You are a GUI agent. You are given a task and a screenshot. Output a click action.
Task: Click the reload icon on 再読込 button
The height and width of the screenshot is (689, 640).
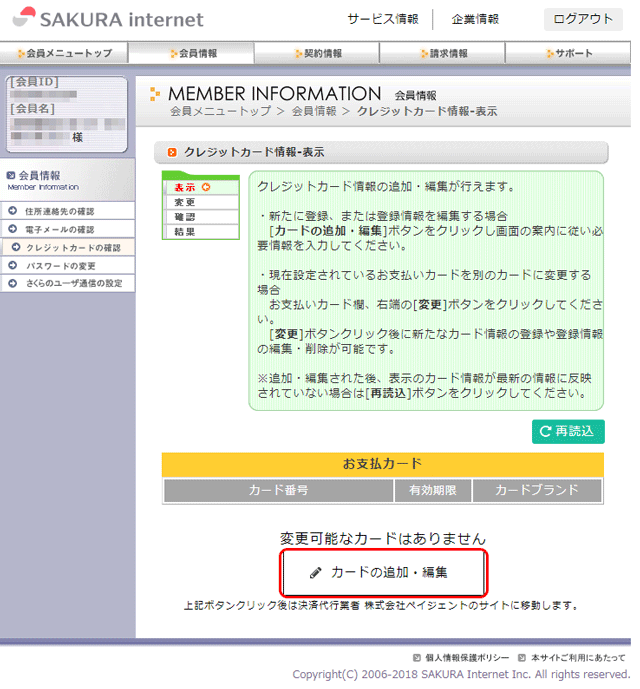(545, 431)
